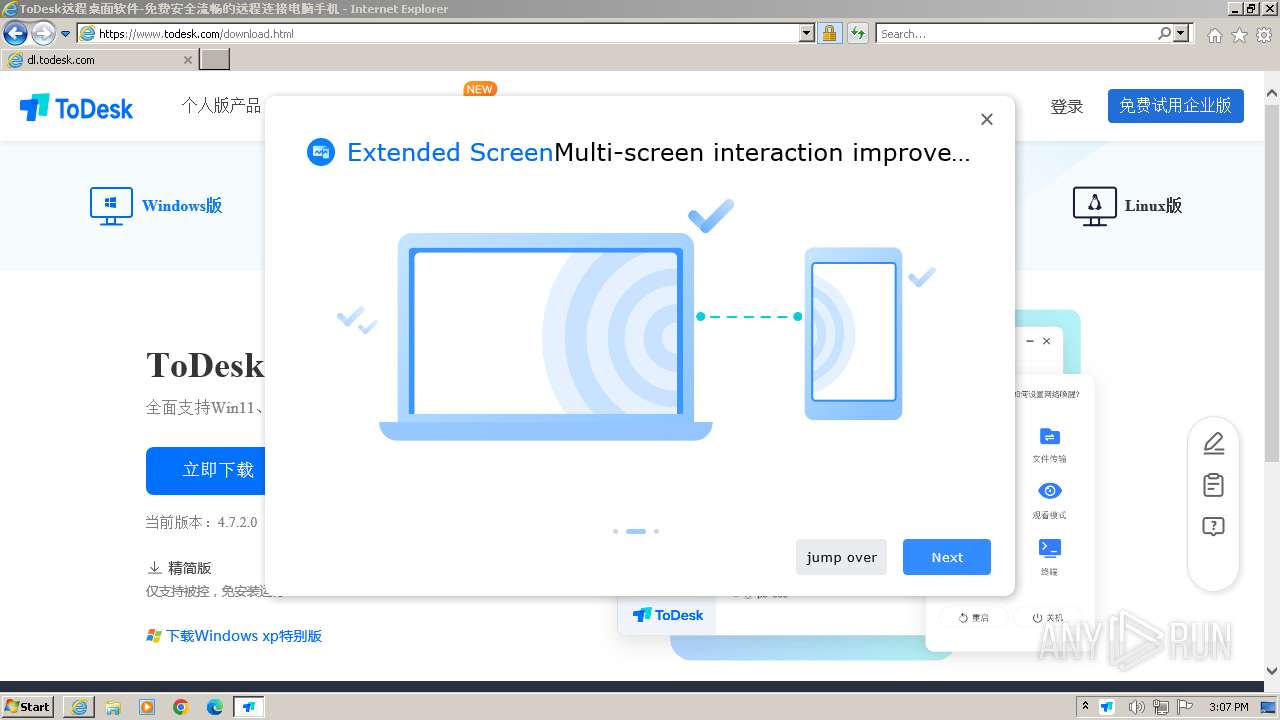
Task: Open the IE Tools gear icon
Action: 1264,35
